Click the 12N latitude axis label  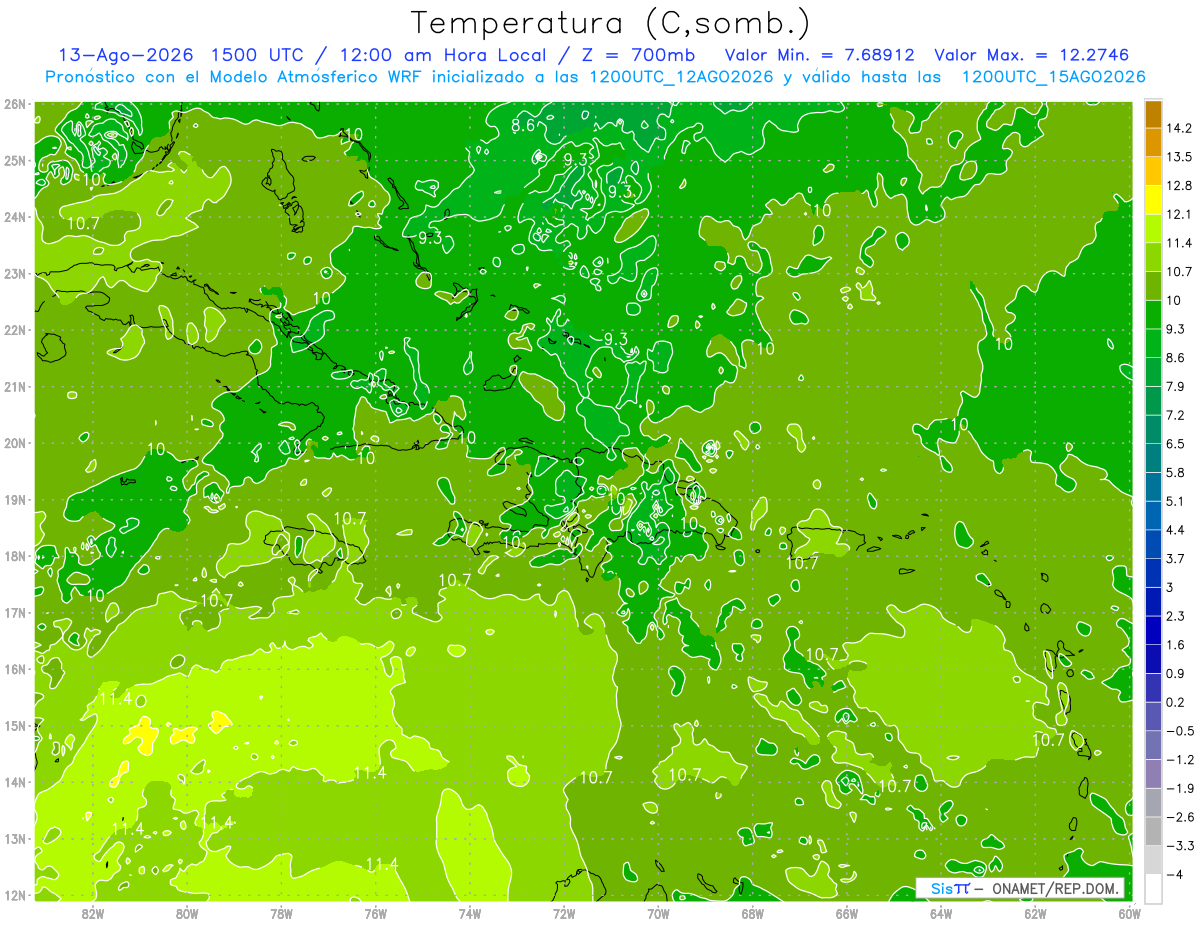(x=14, y=895)
